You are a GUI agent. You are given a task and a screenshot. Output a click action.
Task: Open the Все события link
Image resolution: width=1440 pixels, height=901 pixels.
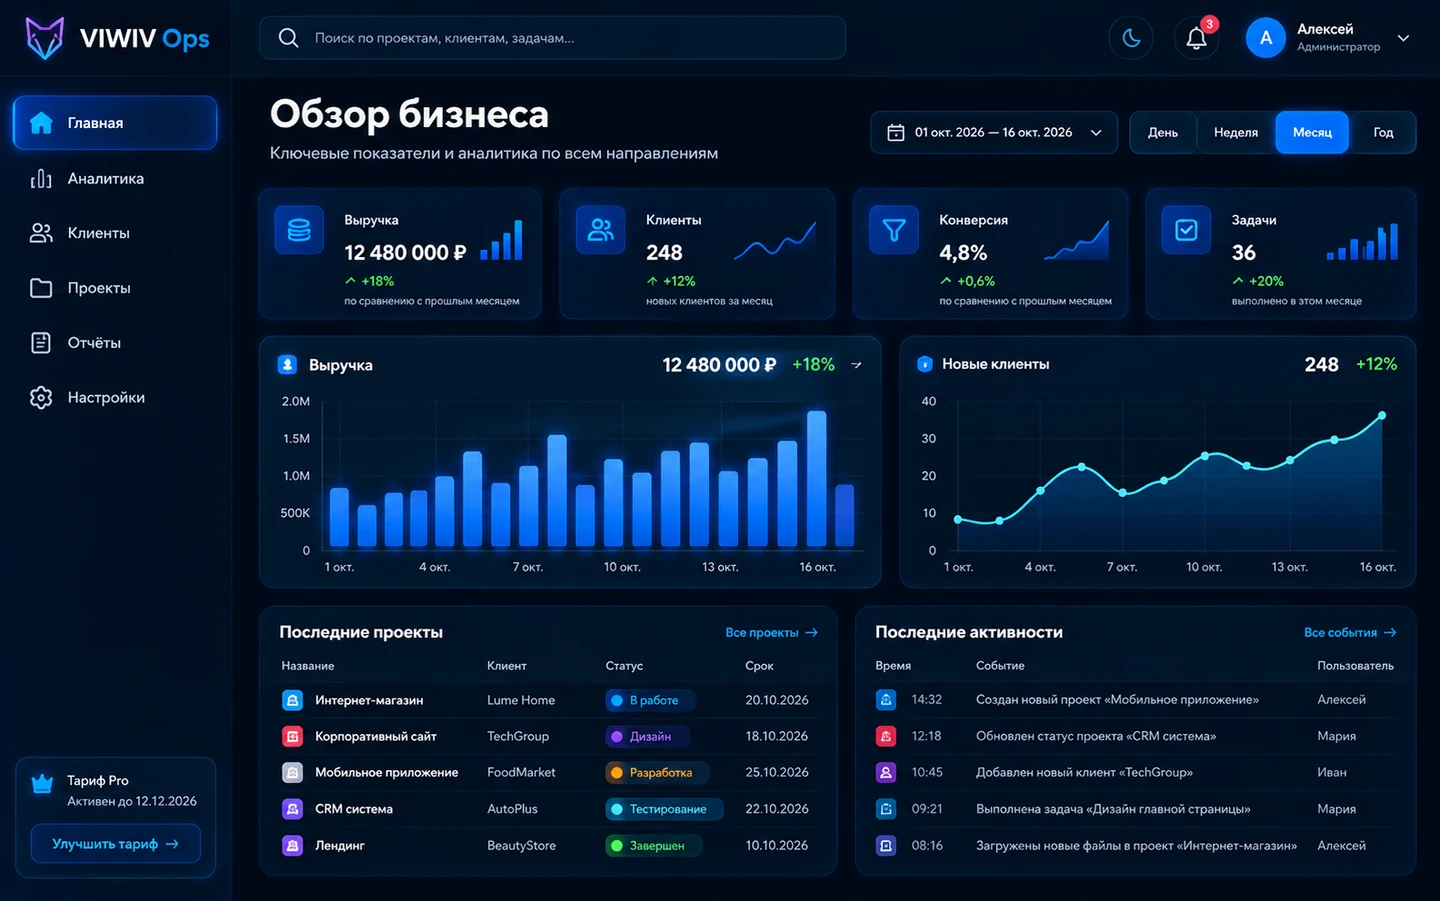[x=1350, y=632]
